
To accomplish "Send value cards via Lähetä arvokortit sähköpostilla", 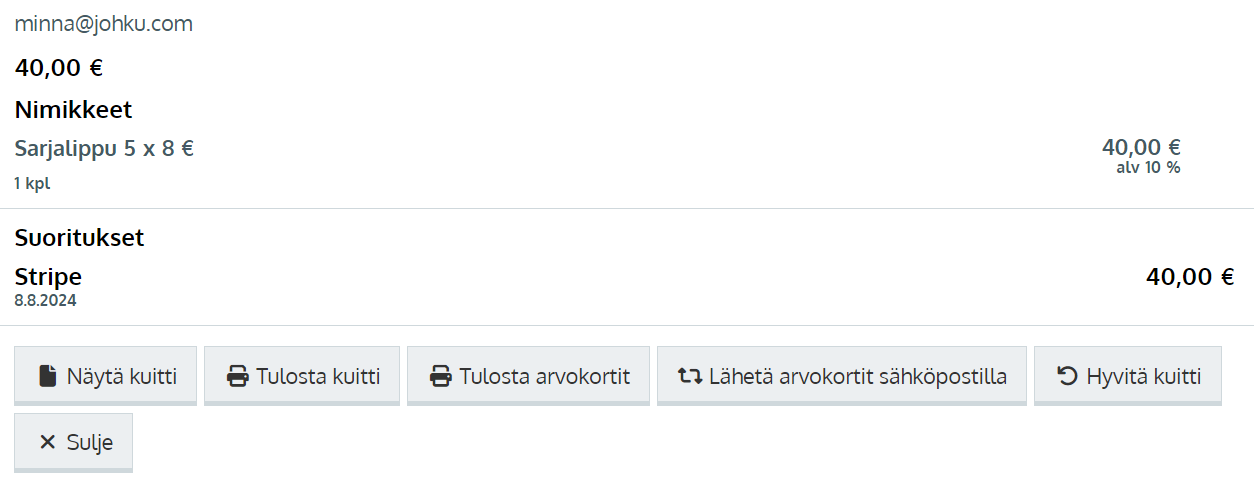I will click(858, 377).
